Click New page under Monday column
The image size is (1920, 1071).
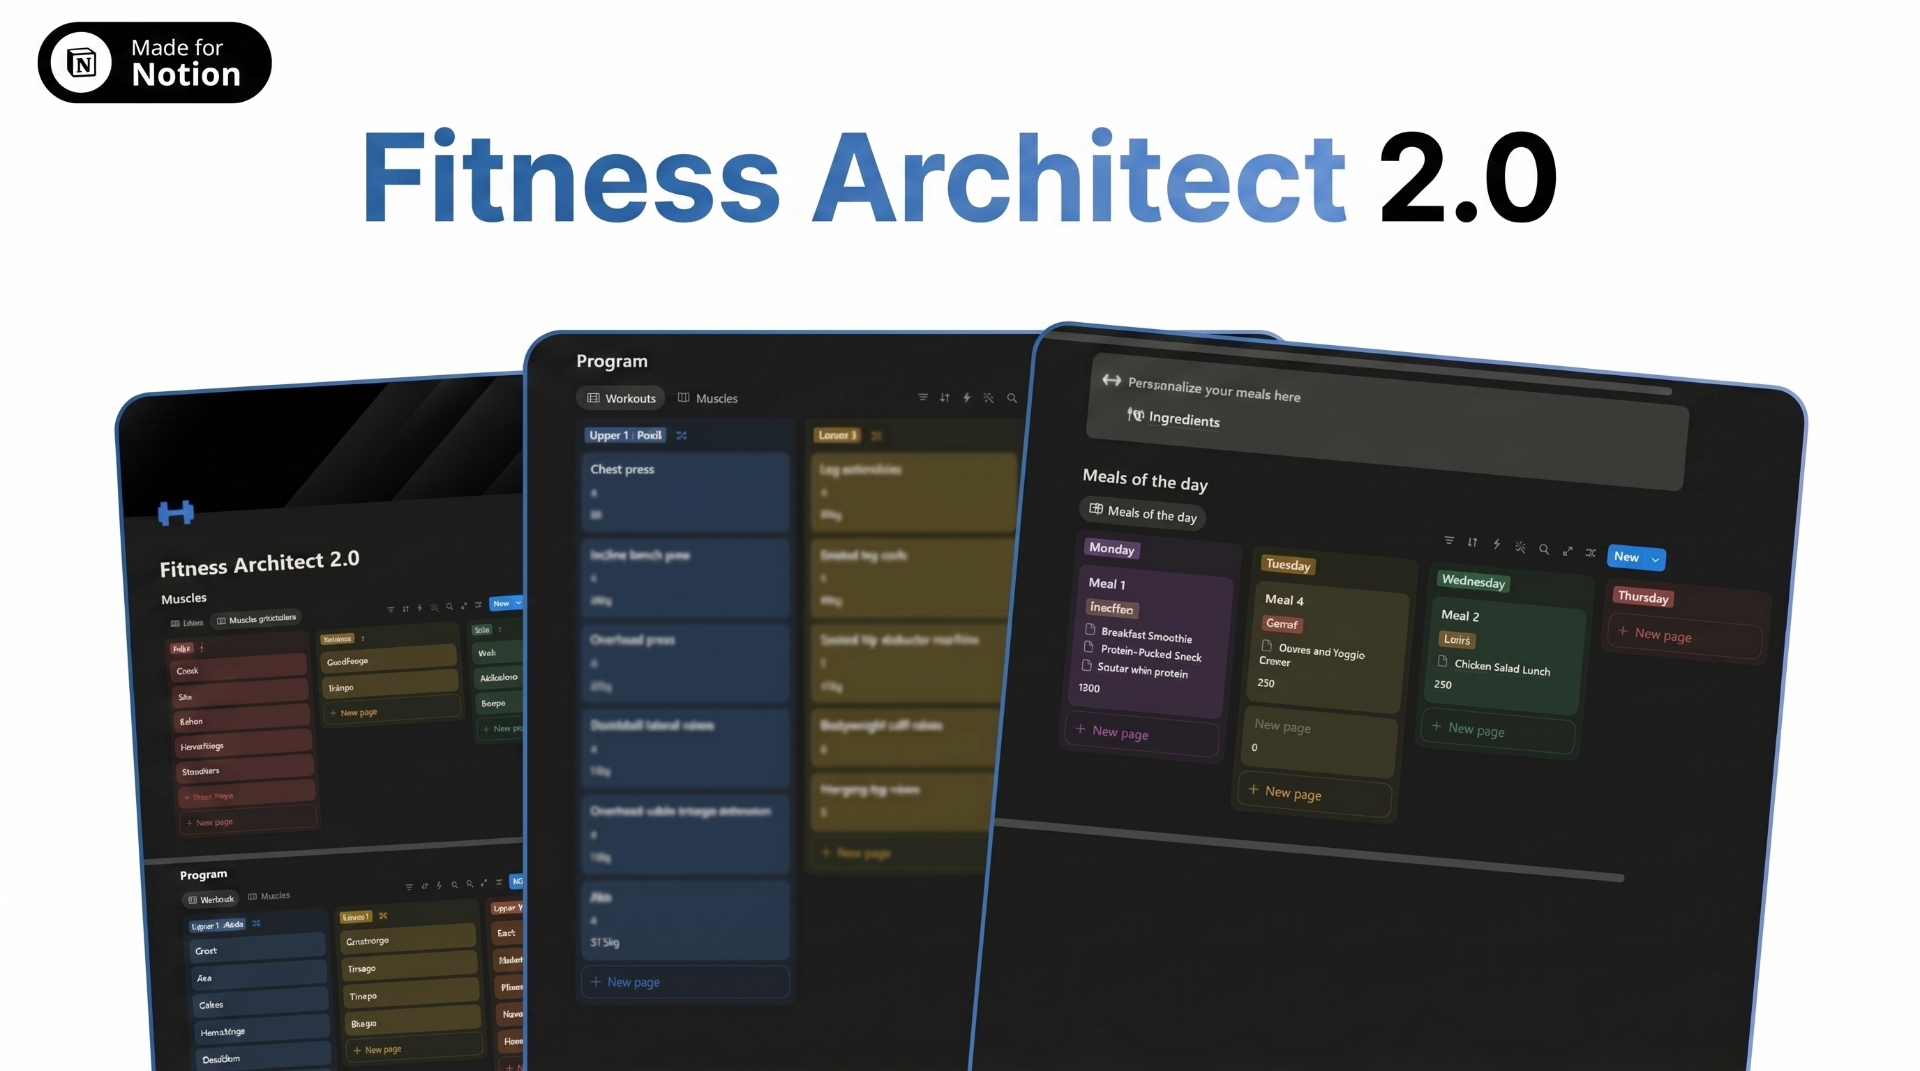[1143, 733]
